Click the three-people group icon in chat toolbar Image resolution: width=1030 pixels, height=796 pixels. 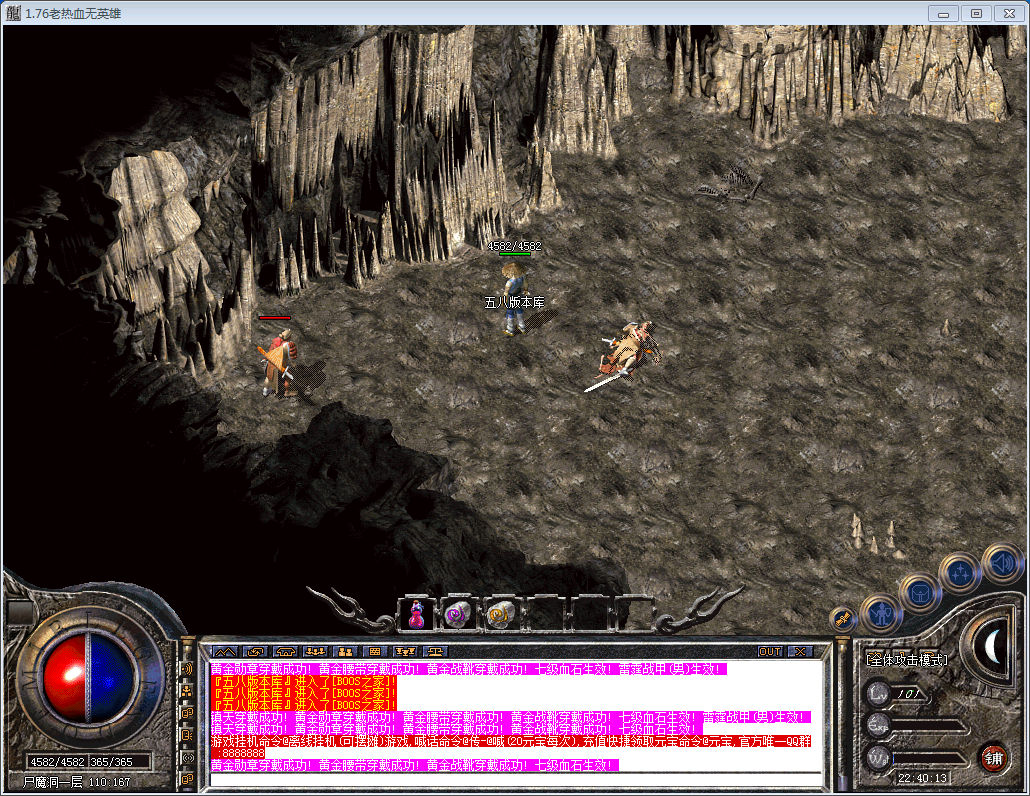[x=315, y=652]
